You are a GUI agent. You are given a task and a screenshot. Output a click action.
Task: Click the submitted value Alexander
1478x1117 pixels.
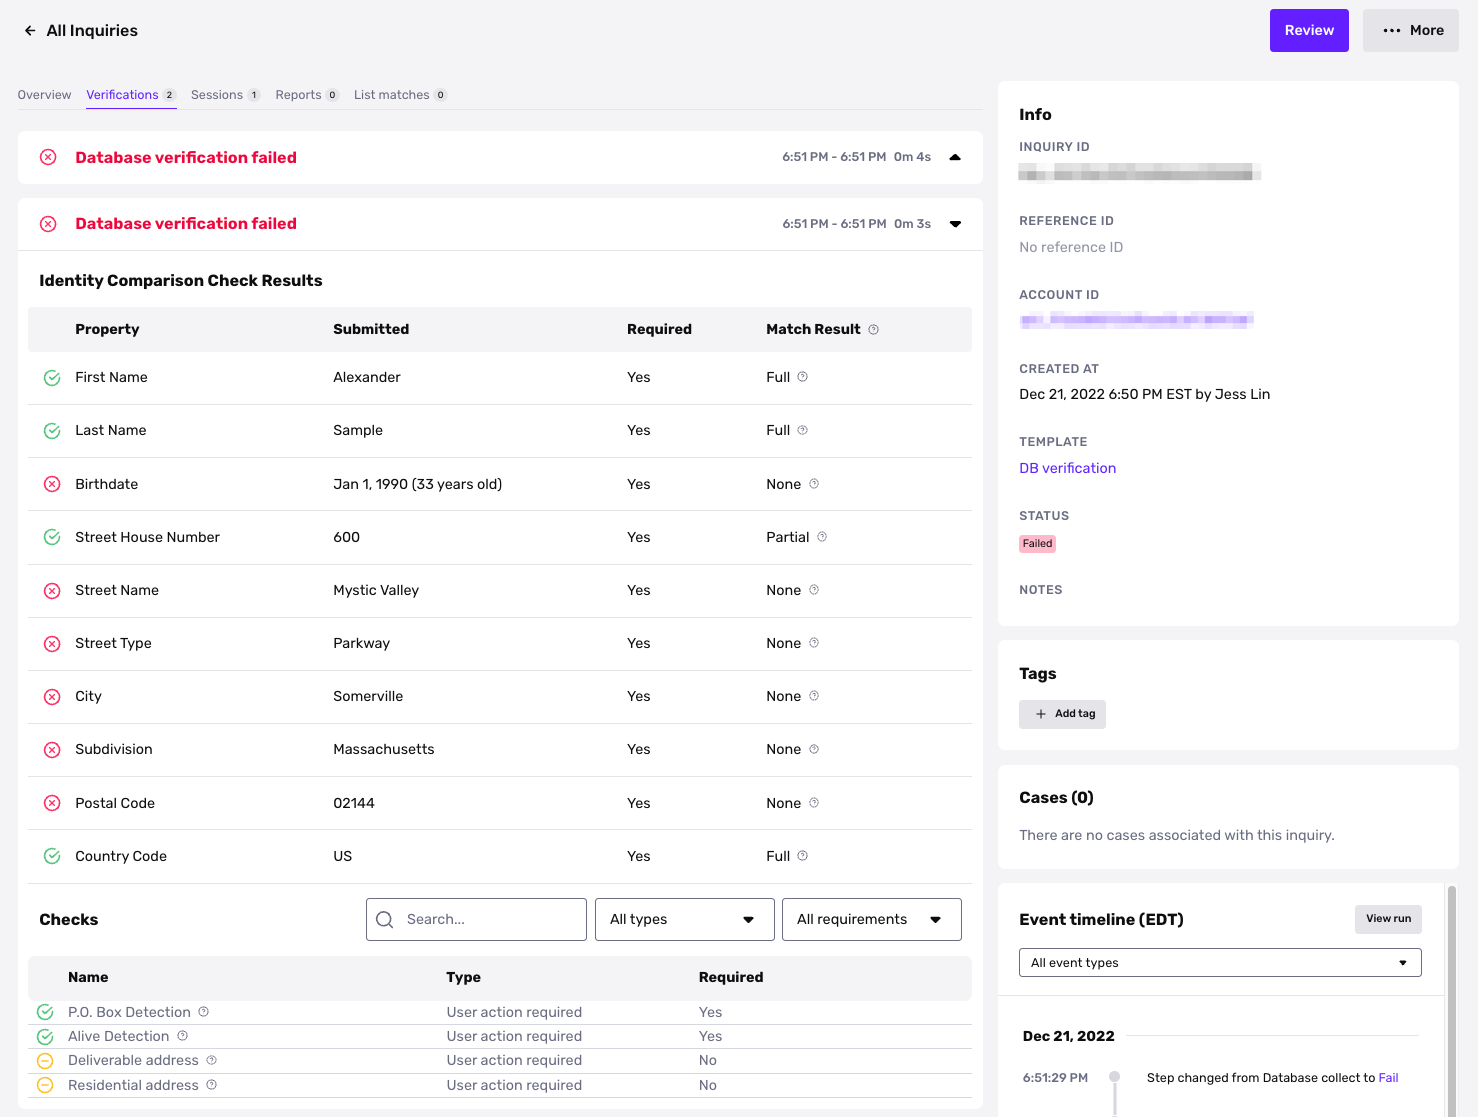tap(367, 377)
